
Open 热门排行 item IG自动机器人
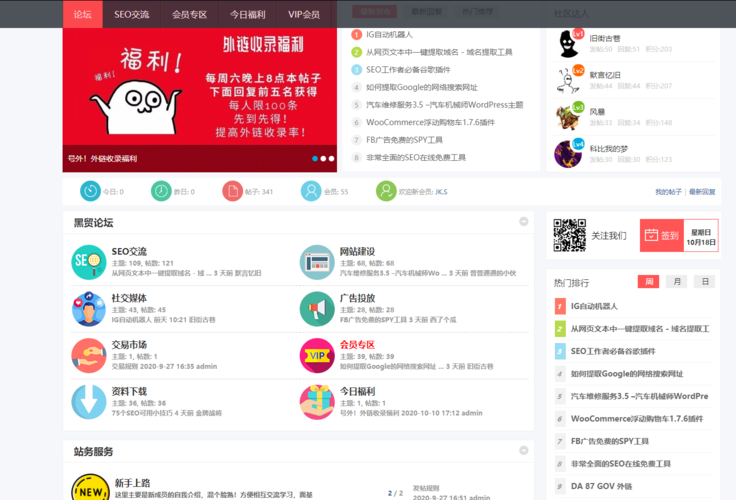594,306
